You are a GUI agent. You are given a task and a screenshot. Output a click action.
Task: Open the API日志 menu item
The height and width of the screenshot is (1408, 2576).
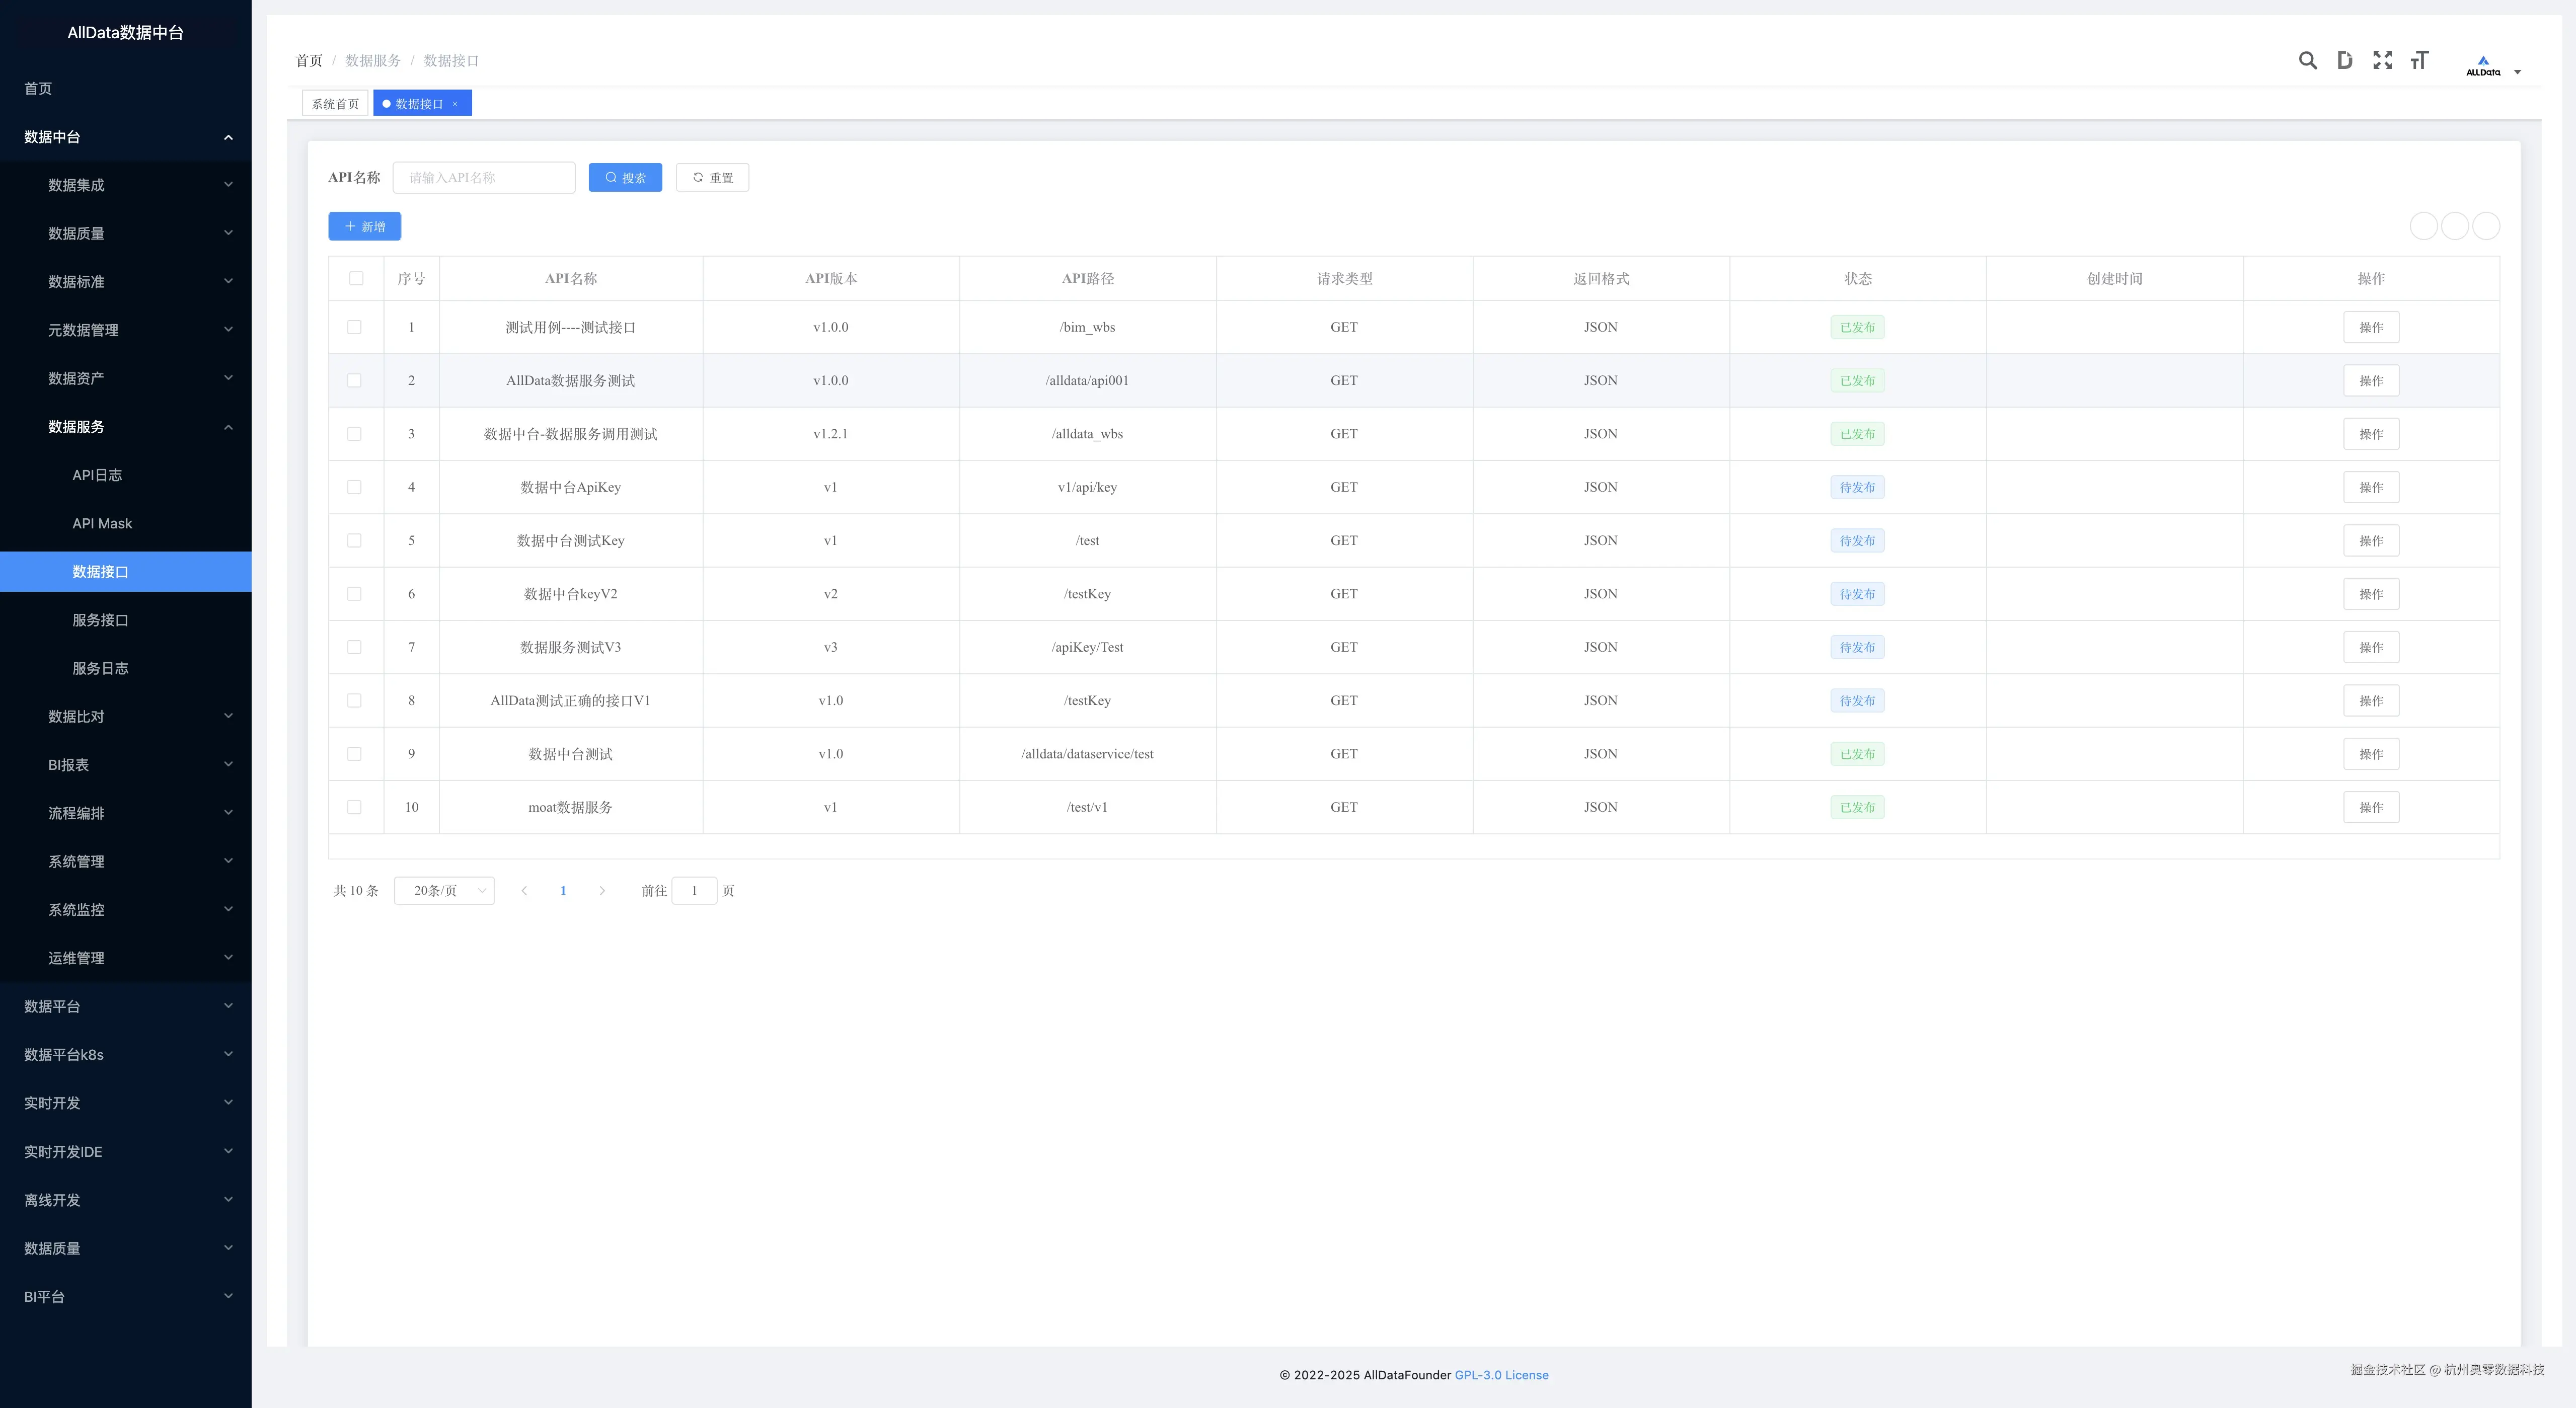pos(97,475)
